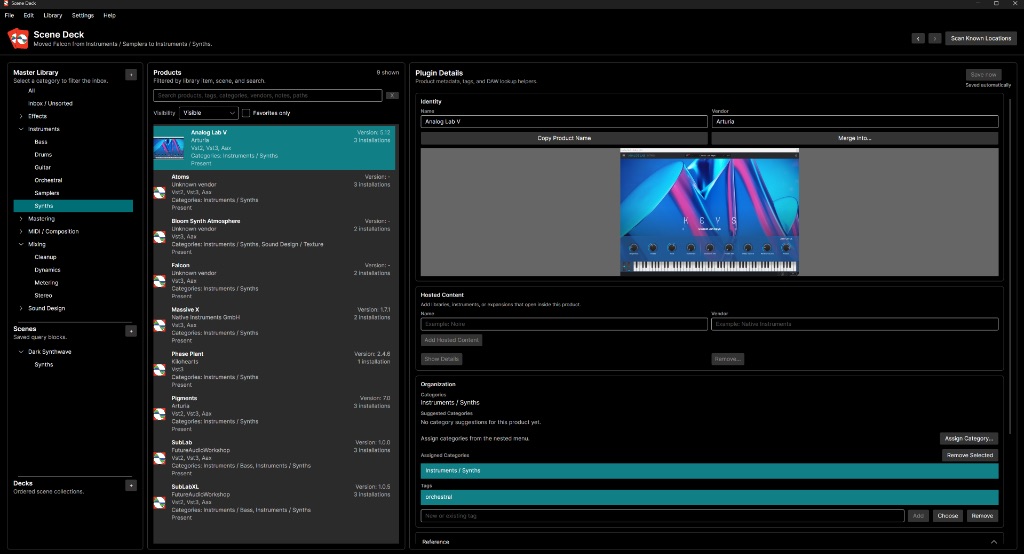Select the Bass category
1024x554 pixels.
coord(40,142)
